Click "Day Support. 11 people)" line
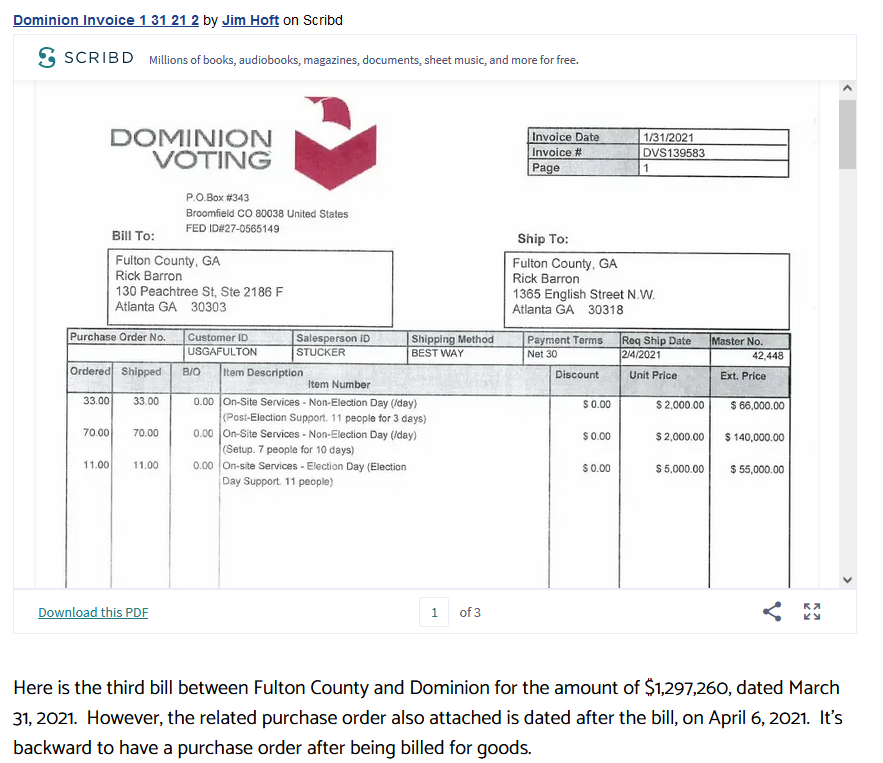This screenshot has width=883, height=763. tap(278, 481)
